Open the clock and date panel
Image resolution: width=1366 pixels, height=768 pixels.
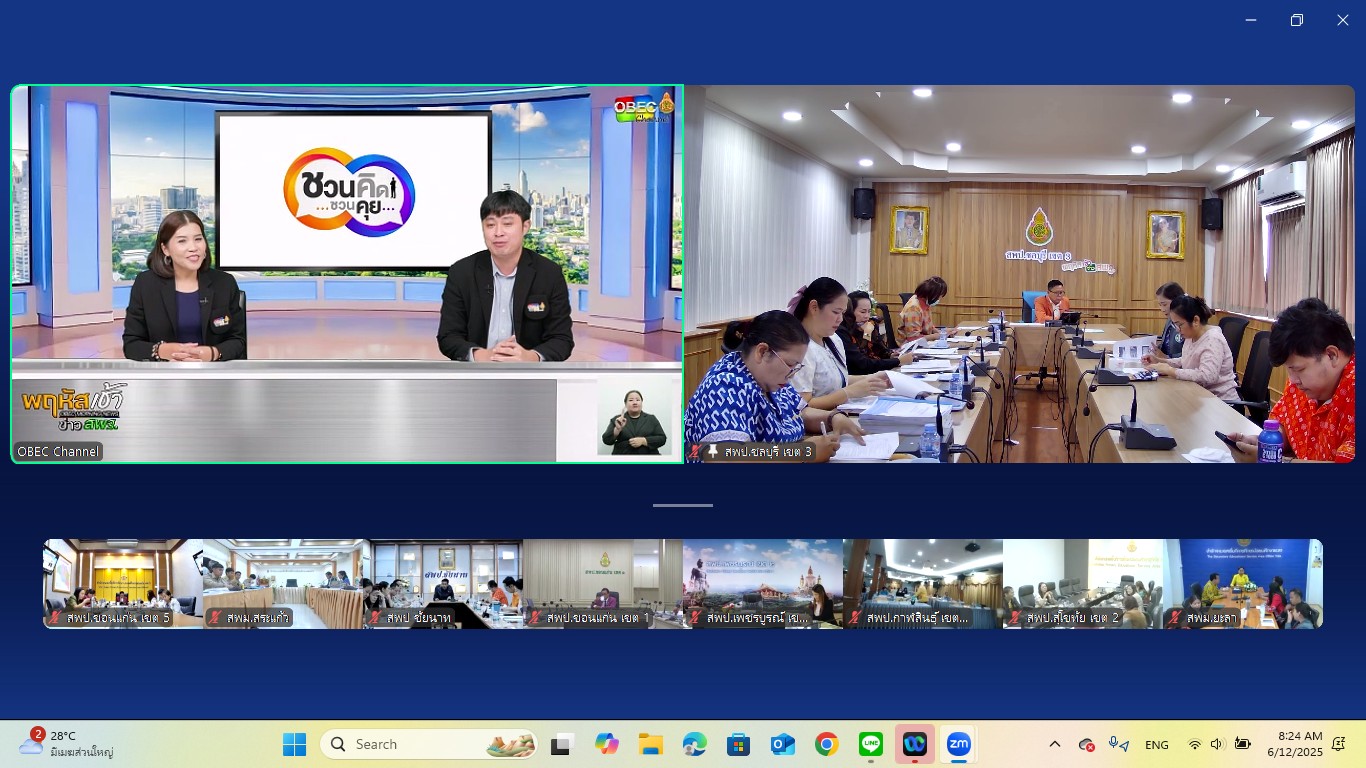pyautogui.click(x=1294, y=744)
